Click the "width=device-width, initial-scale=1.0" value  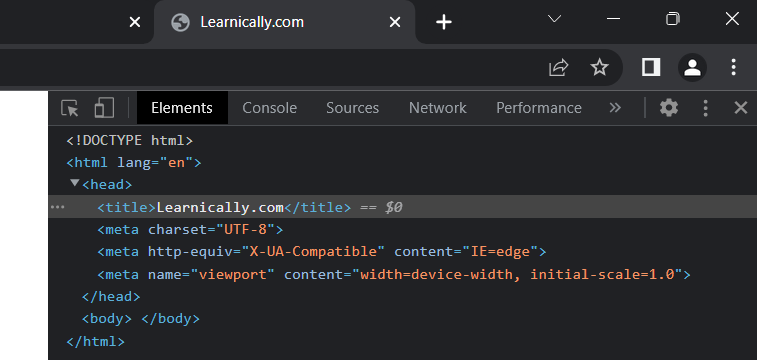coord(517,275)
